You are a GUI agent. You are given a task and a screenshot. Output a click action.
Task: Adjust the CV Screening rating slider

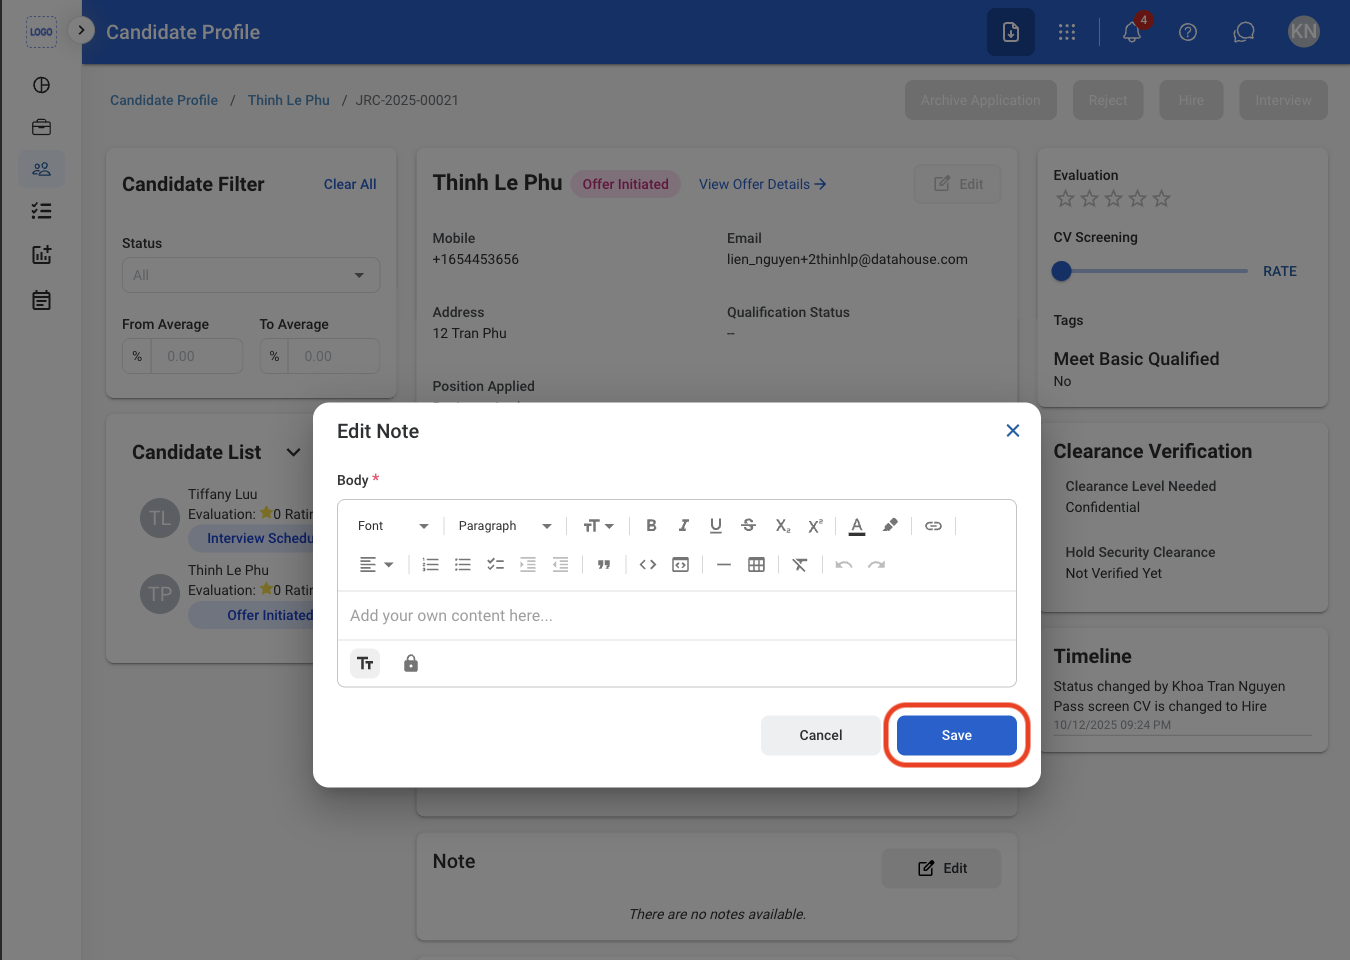tap(1062, 271)
